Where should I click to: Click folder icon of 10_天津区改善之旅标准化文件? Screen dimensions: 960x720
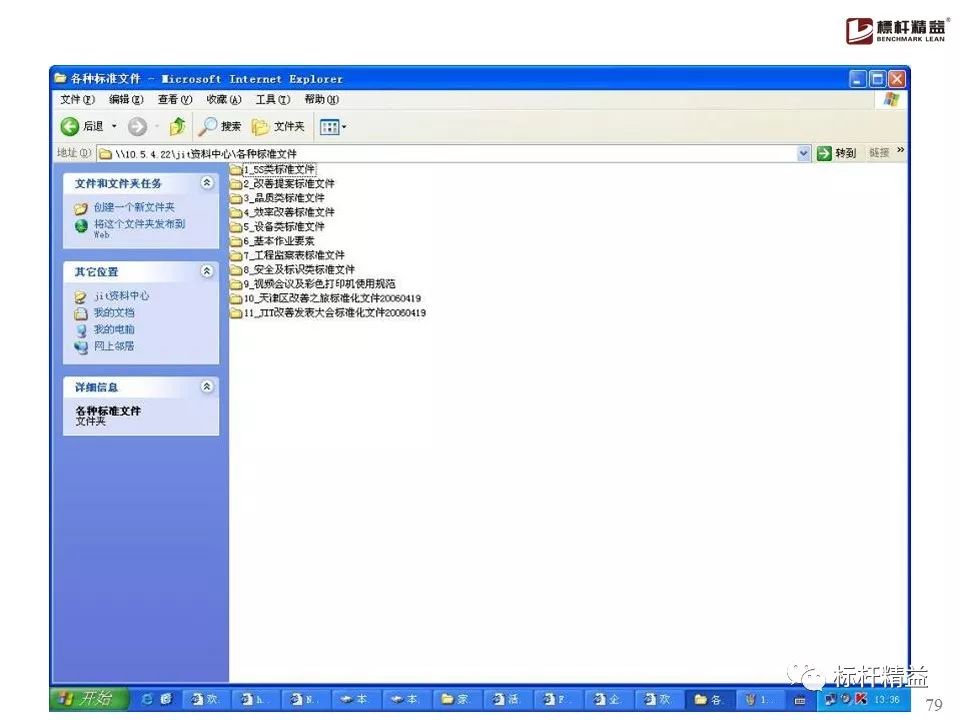(x=236, y=298)
